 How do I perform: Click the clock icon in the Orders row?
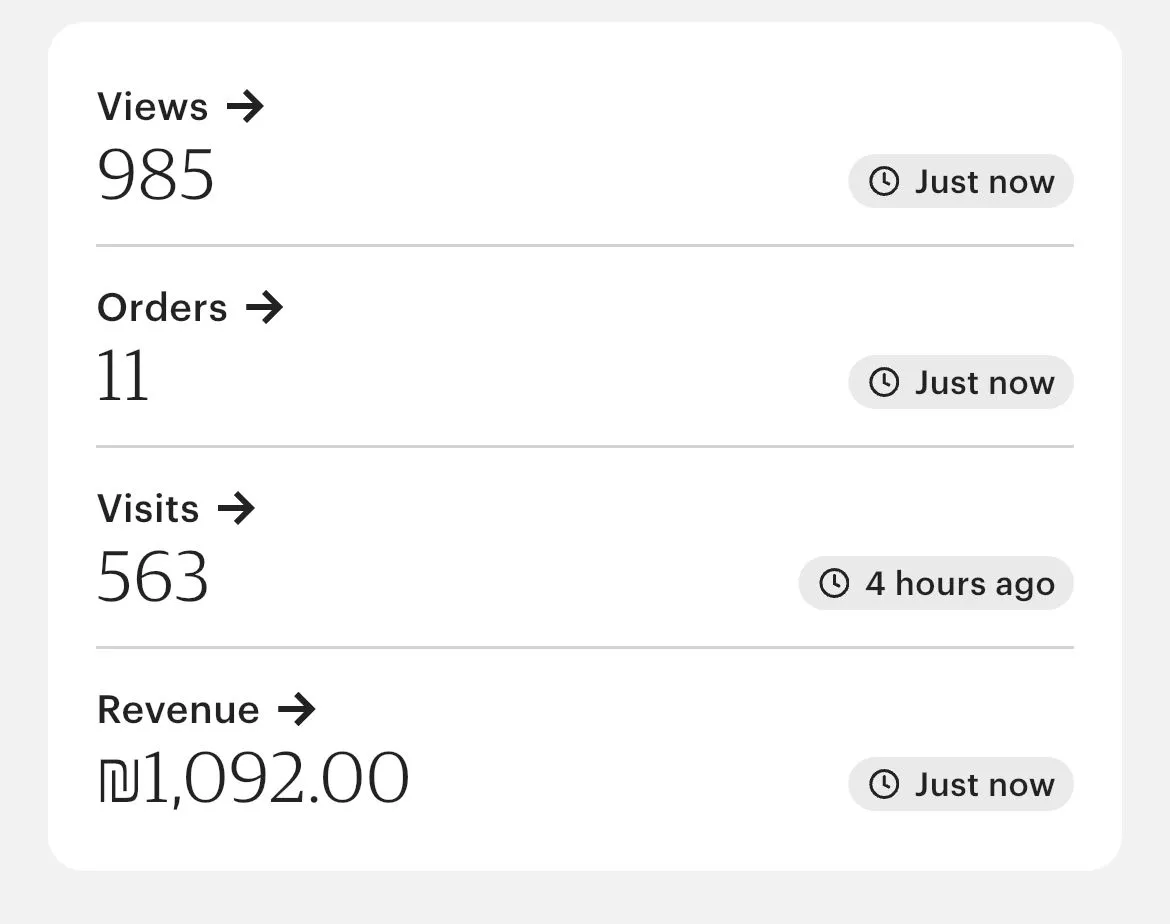[884, 382]
